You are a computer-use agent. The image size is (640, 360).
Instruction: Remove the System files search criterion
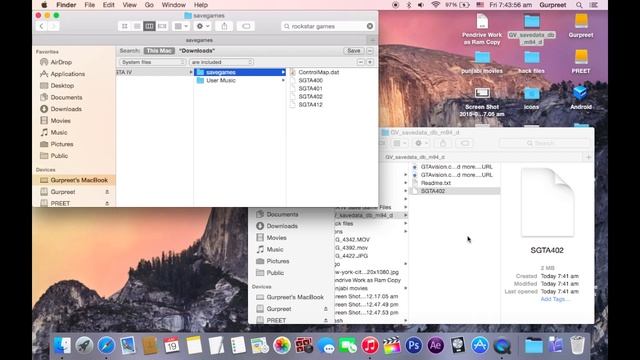pos(360,62)
